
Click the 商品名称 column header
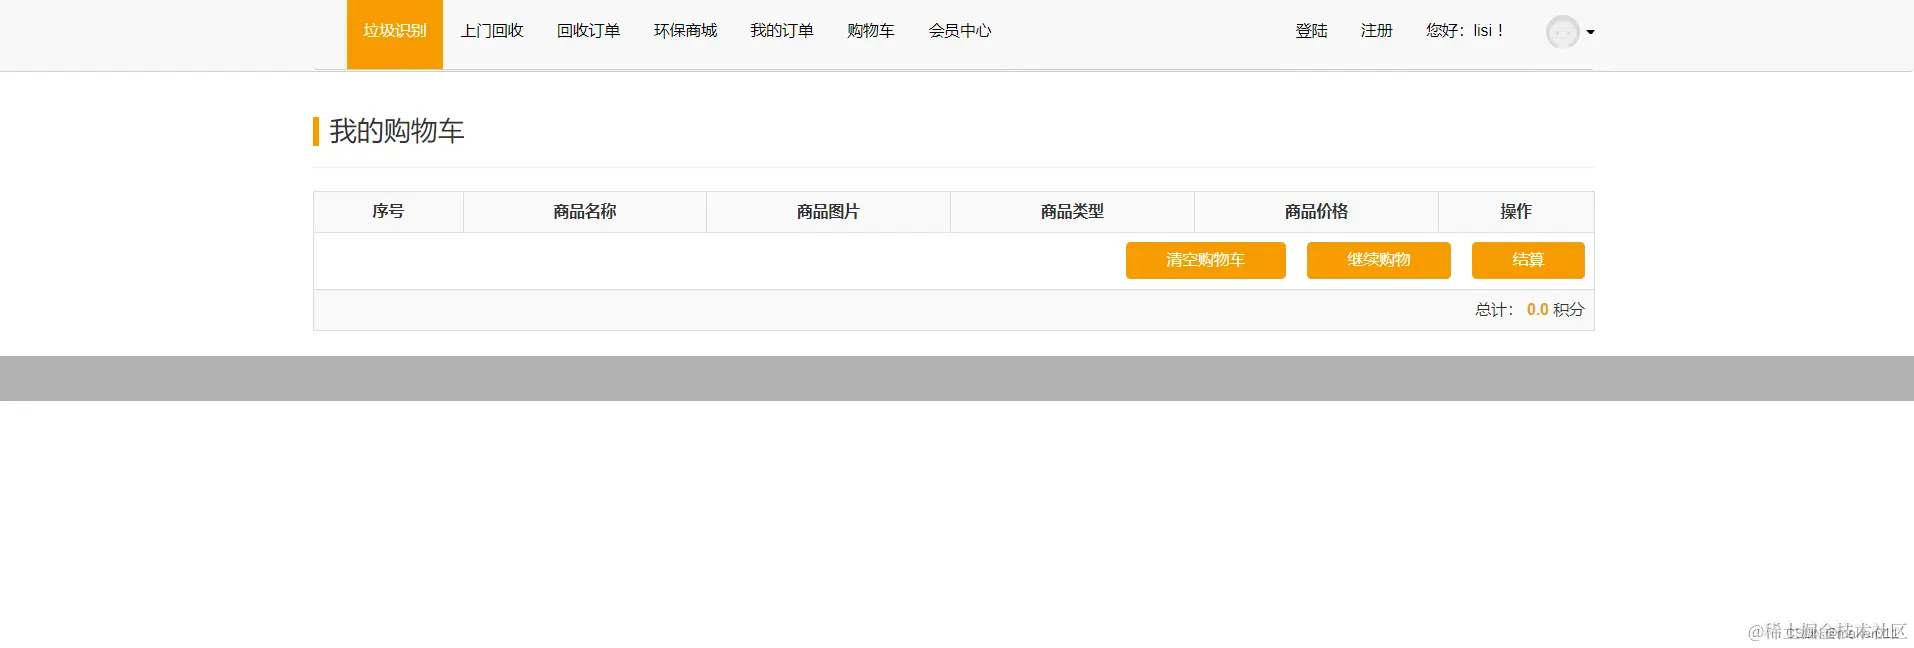(585, 212)
